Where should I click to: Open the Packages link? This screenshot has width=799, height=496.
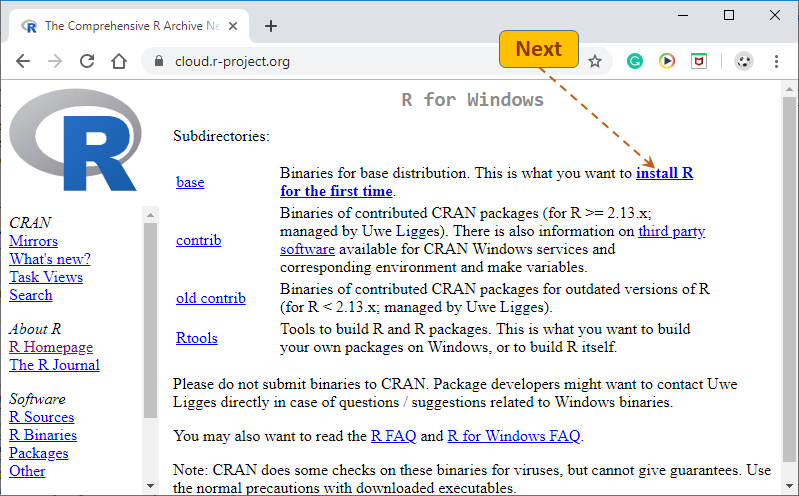point(39,453)
